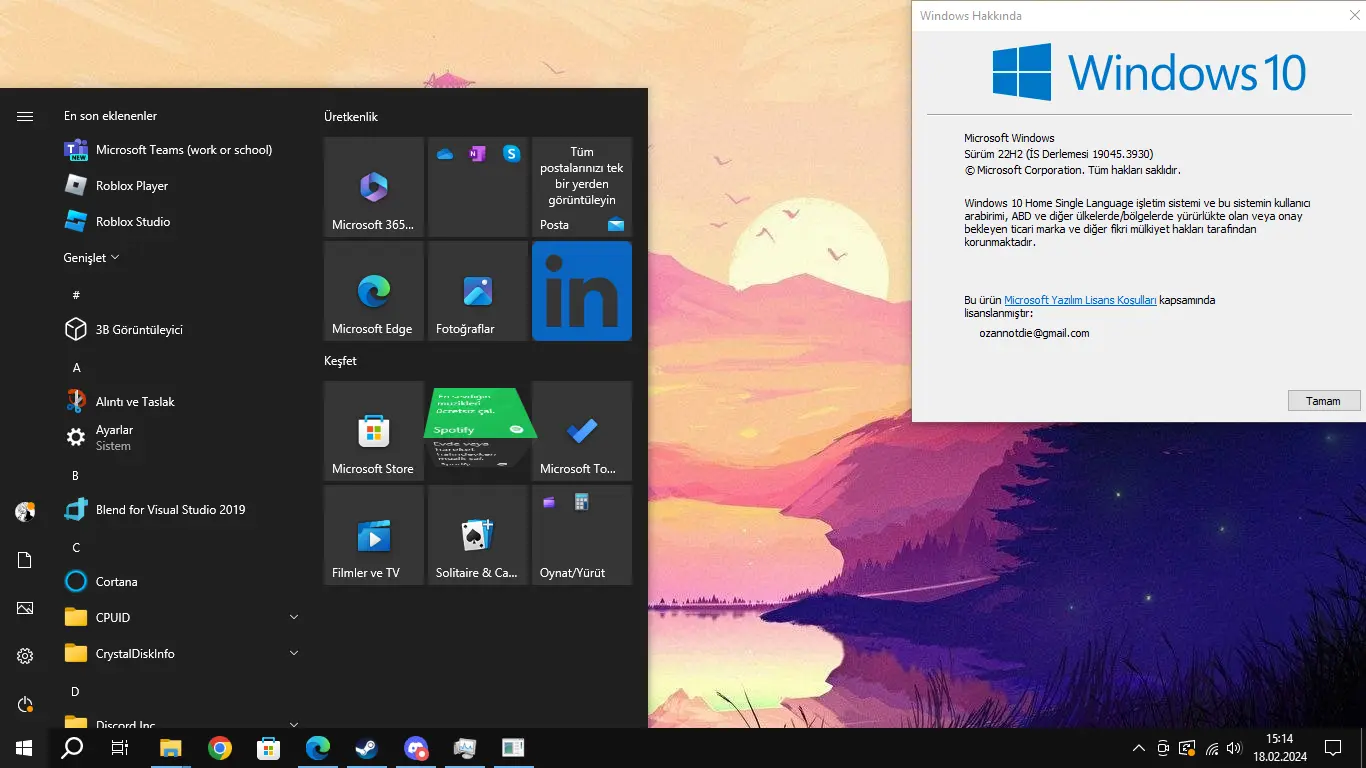The height and width of the screenshot is (768, 1366).
Task: Open the Power options in Start sidebar
Action: [x=25, y=704]
